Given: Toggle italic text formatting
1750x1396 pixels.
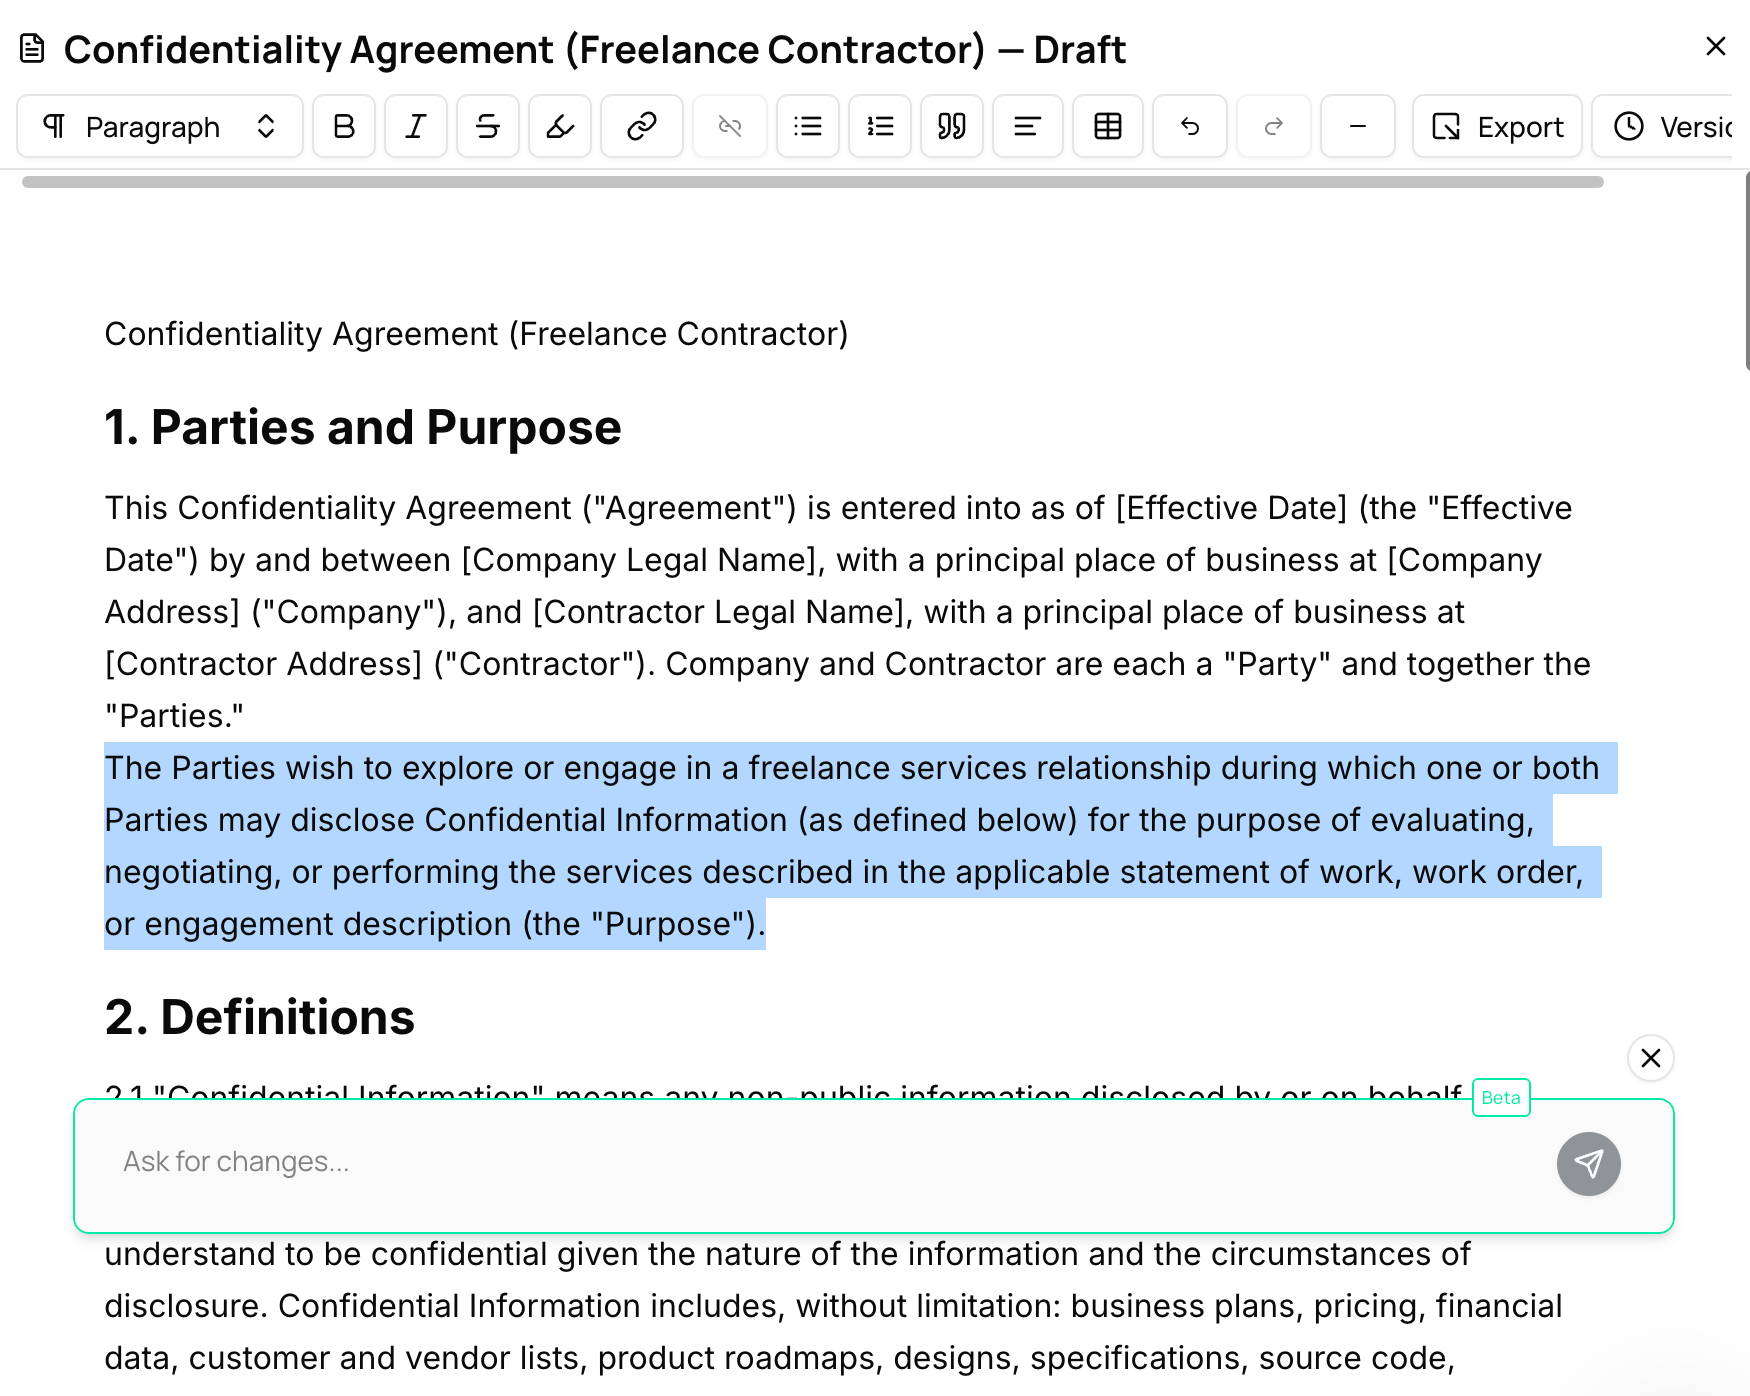Looking at the screenshot, I should click(416, 127).
